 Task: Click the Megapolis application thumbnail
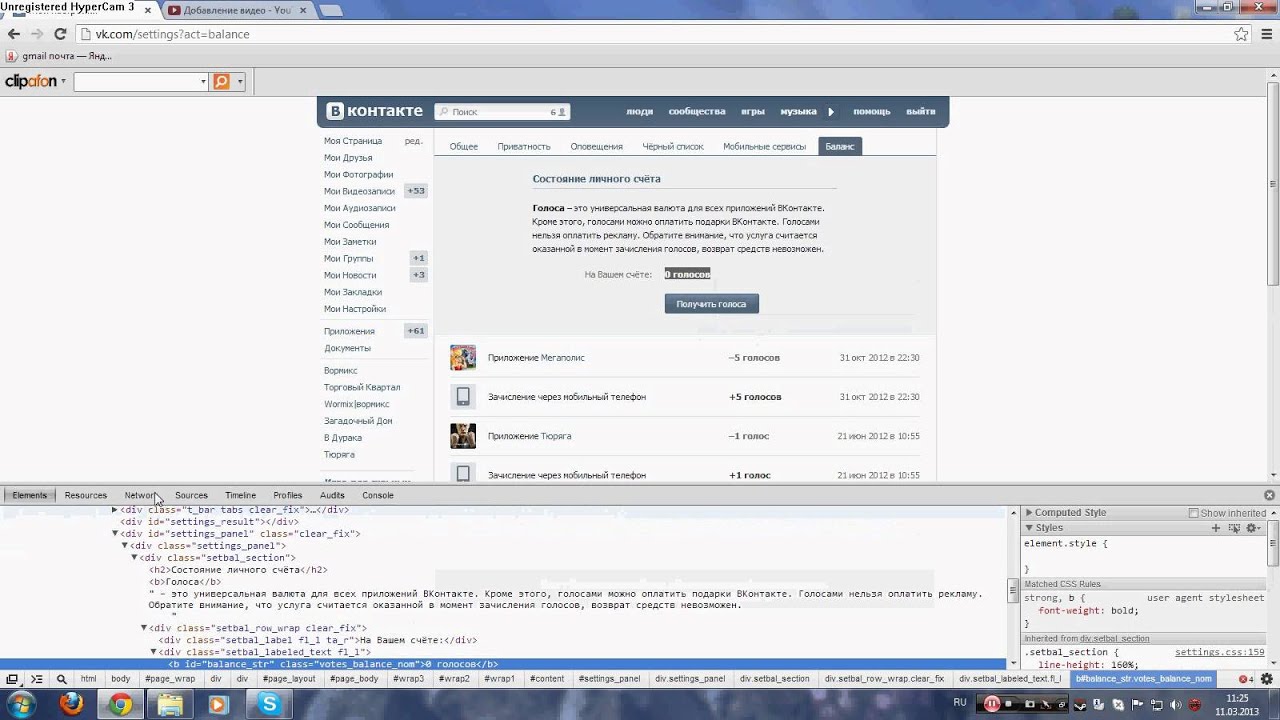[463, 357]
